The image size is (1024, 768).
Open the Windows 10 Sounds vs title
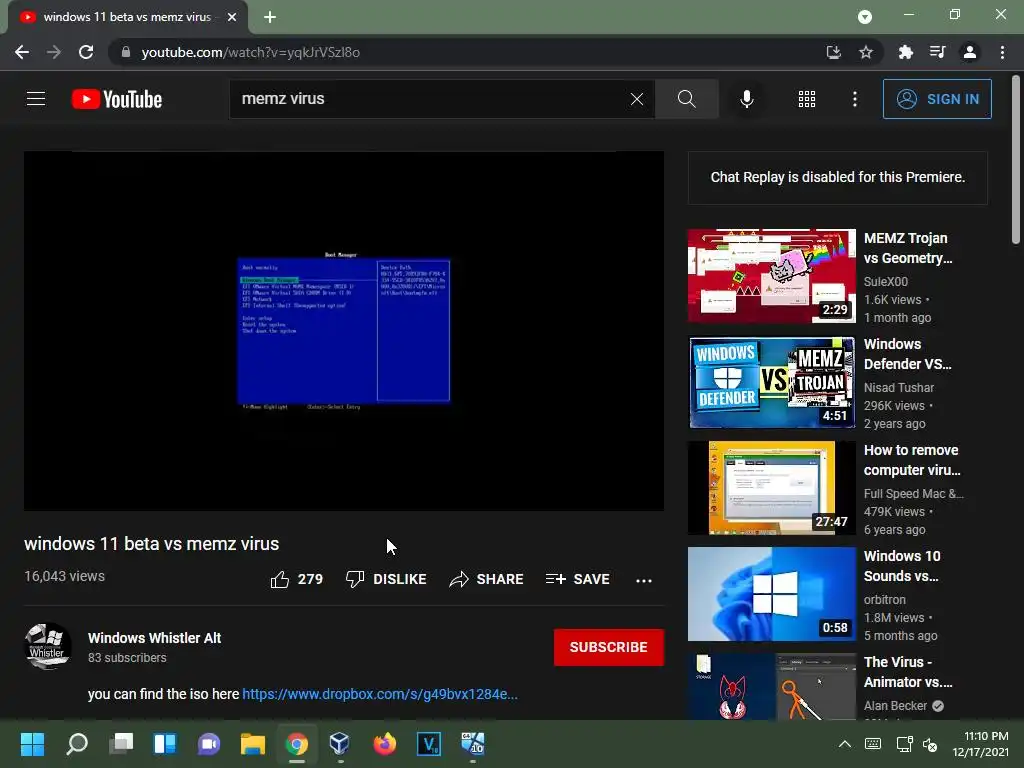point(903,566)
